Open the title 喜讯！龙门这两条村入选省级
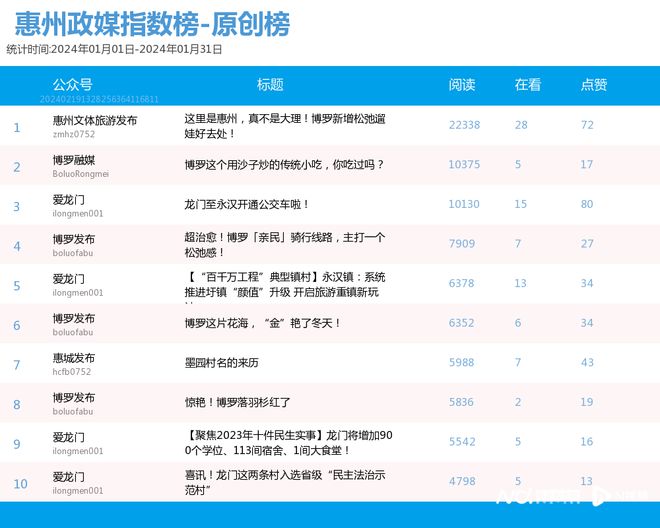Screen dimensions: 660x528 (285, 483)
